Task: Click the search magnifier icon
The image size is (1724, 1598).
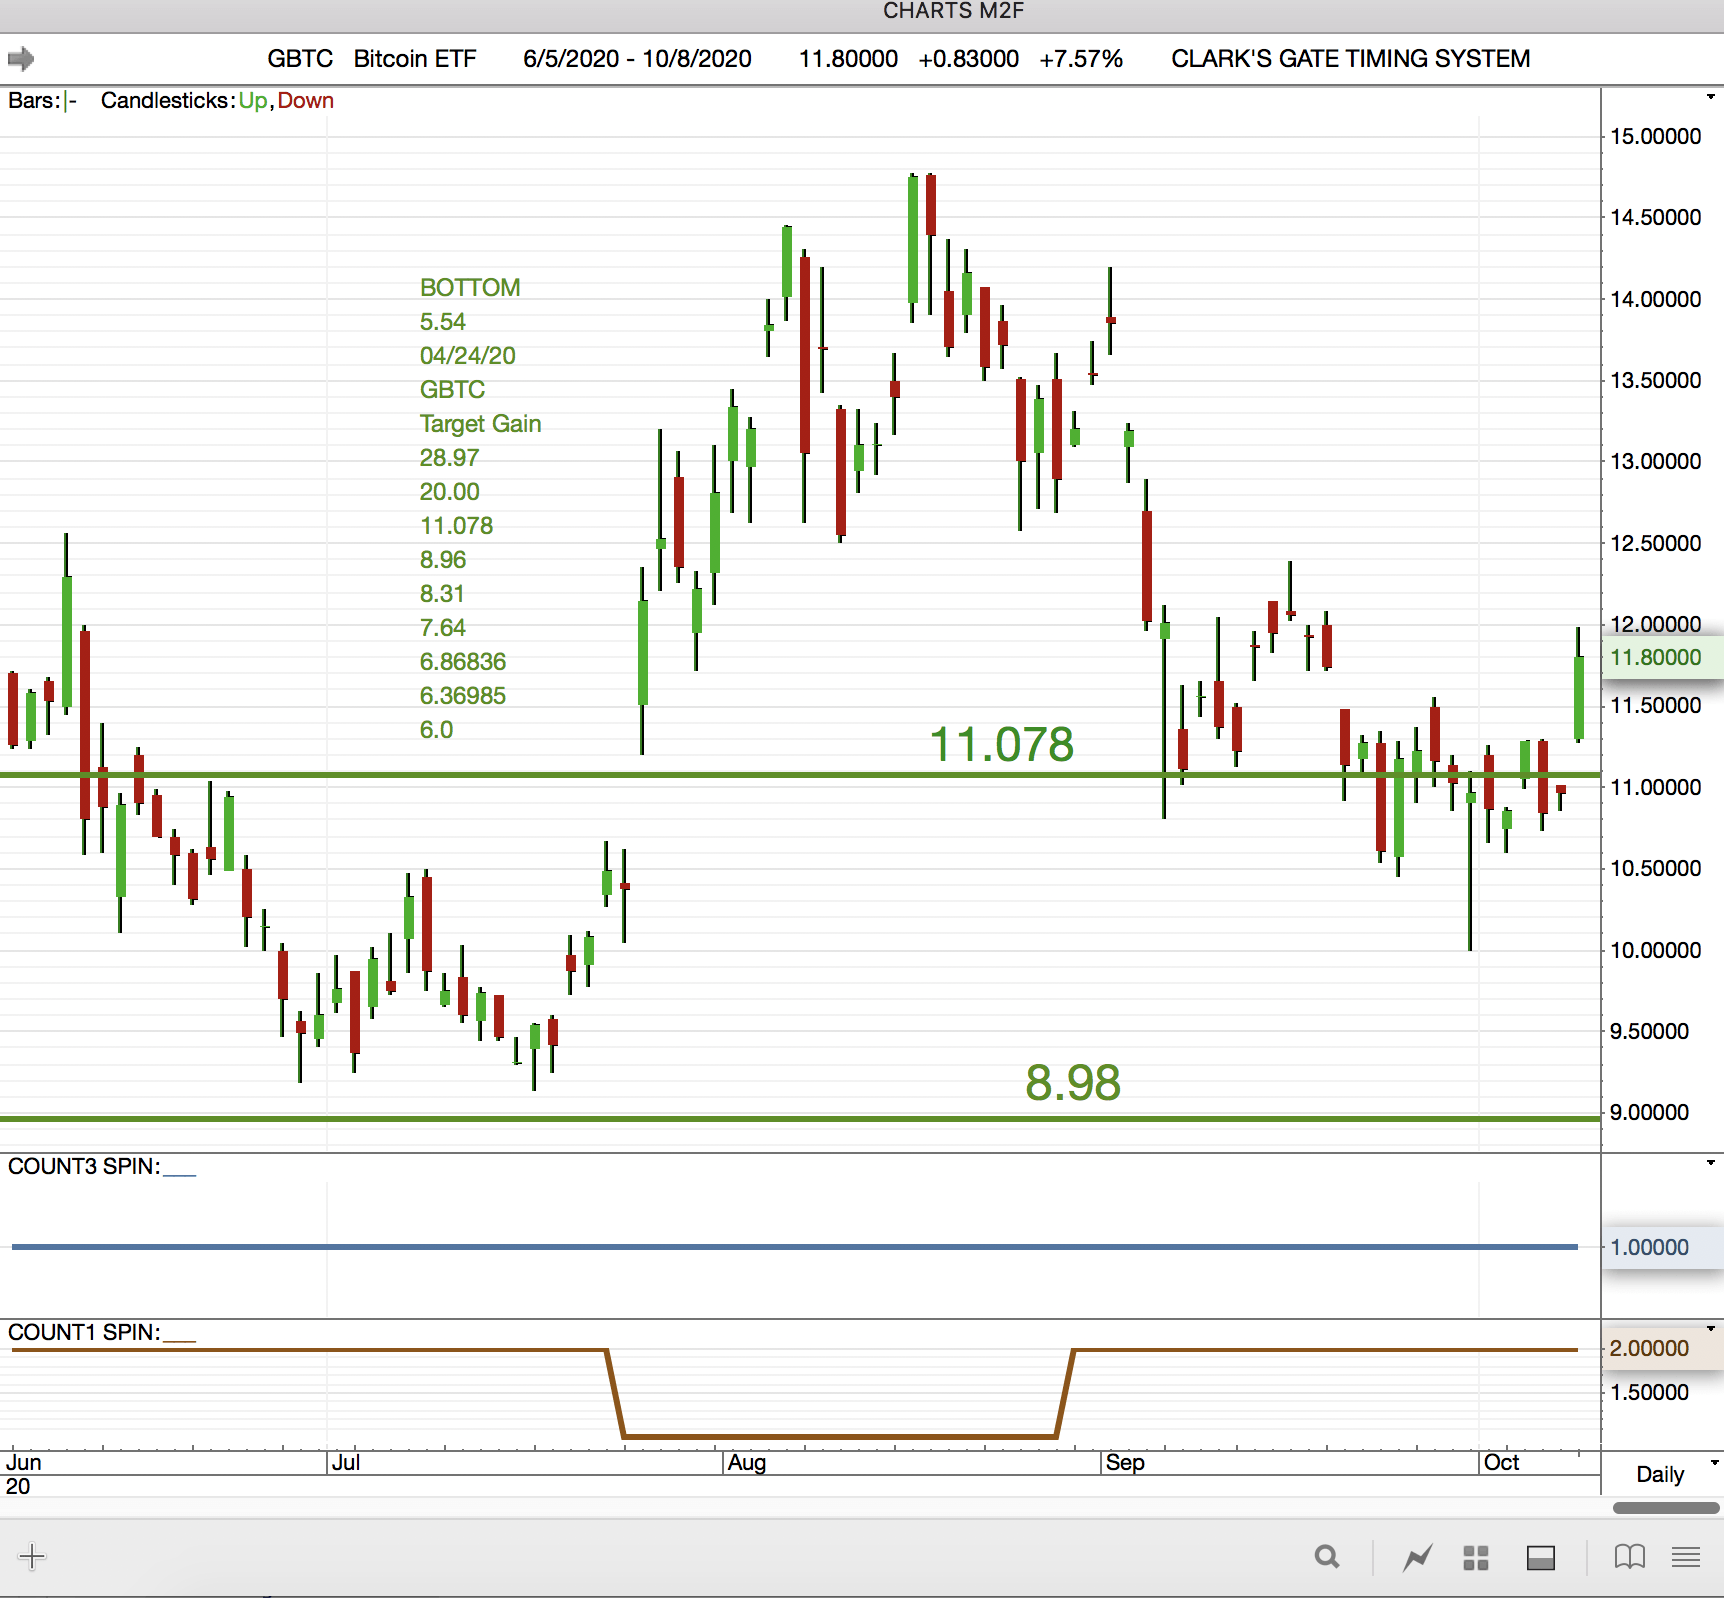Action: click(1327, 1557)
